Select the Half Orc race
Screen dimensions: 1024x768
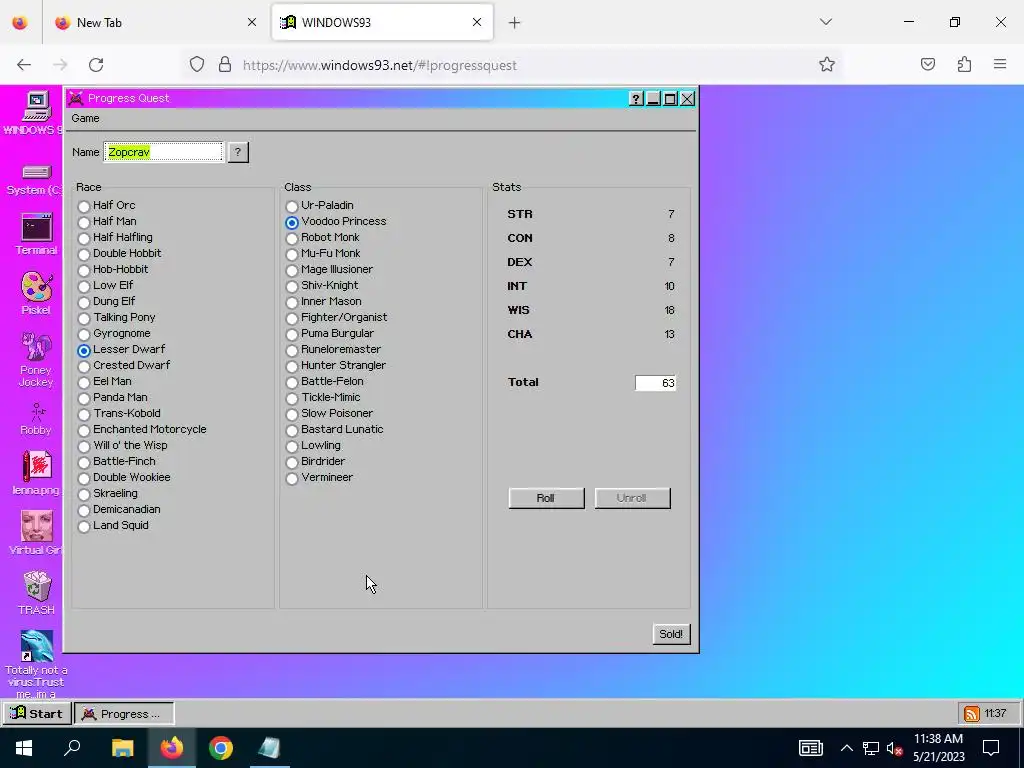[x=84, y=206]
